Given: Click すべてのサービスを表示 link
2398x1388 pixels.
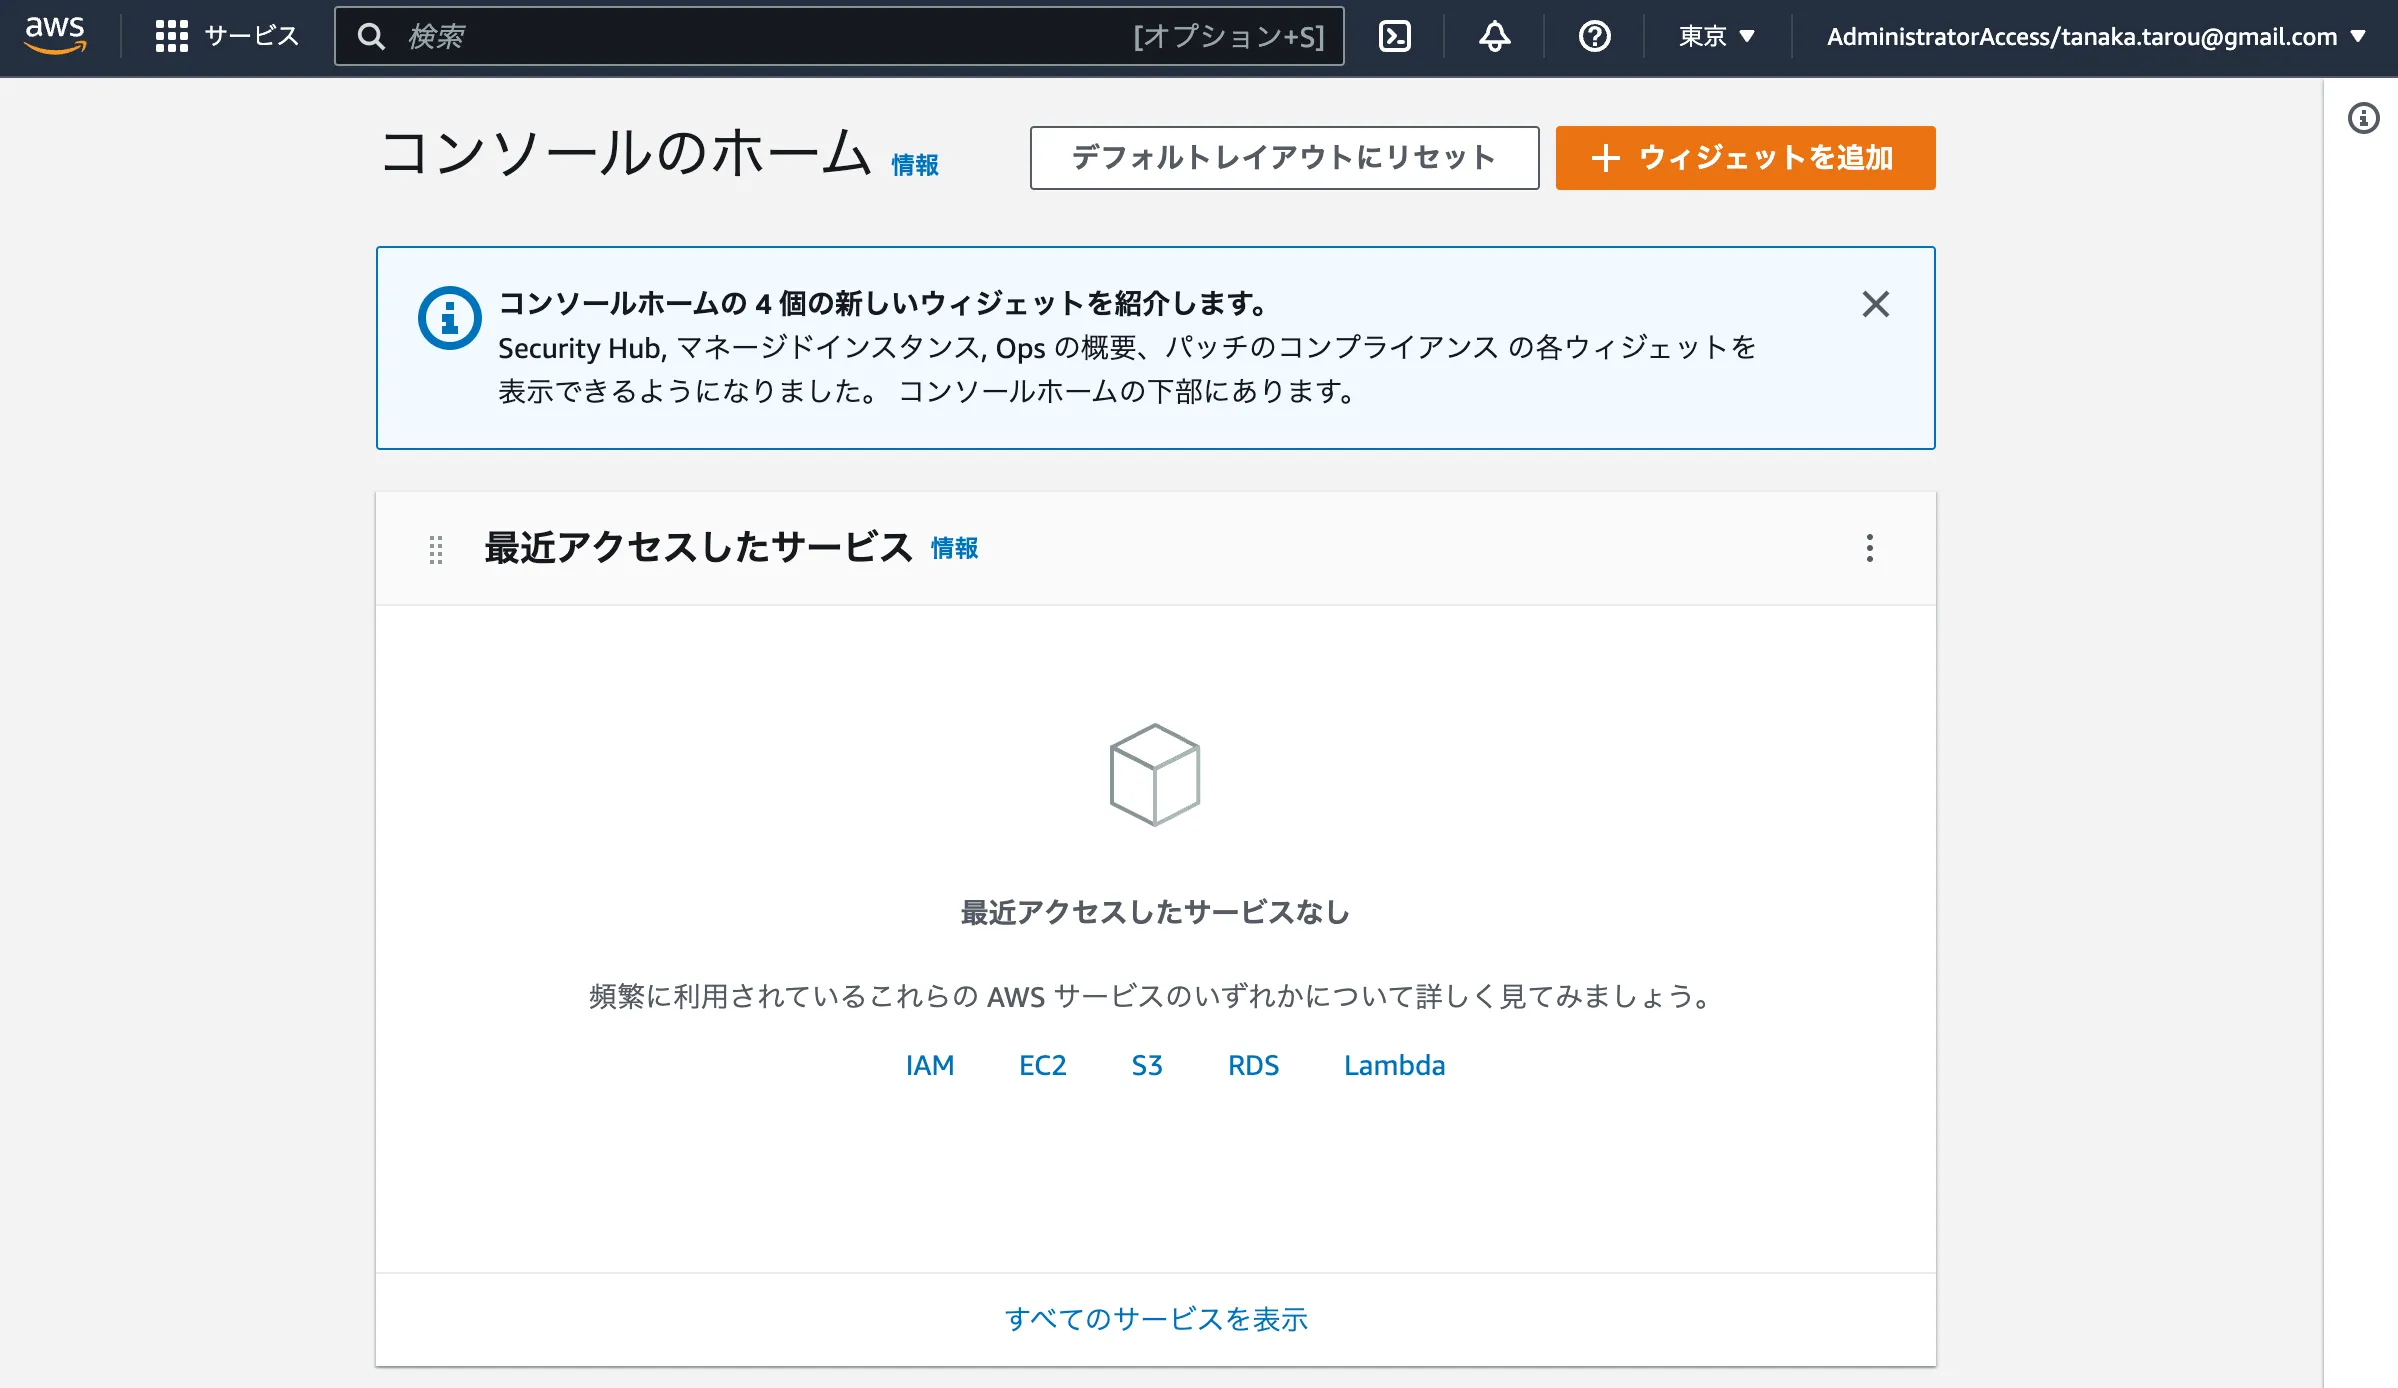Looking at the screenshot, I should pyautogui.click(x=1155, y=1319).
